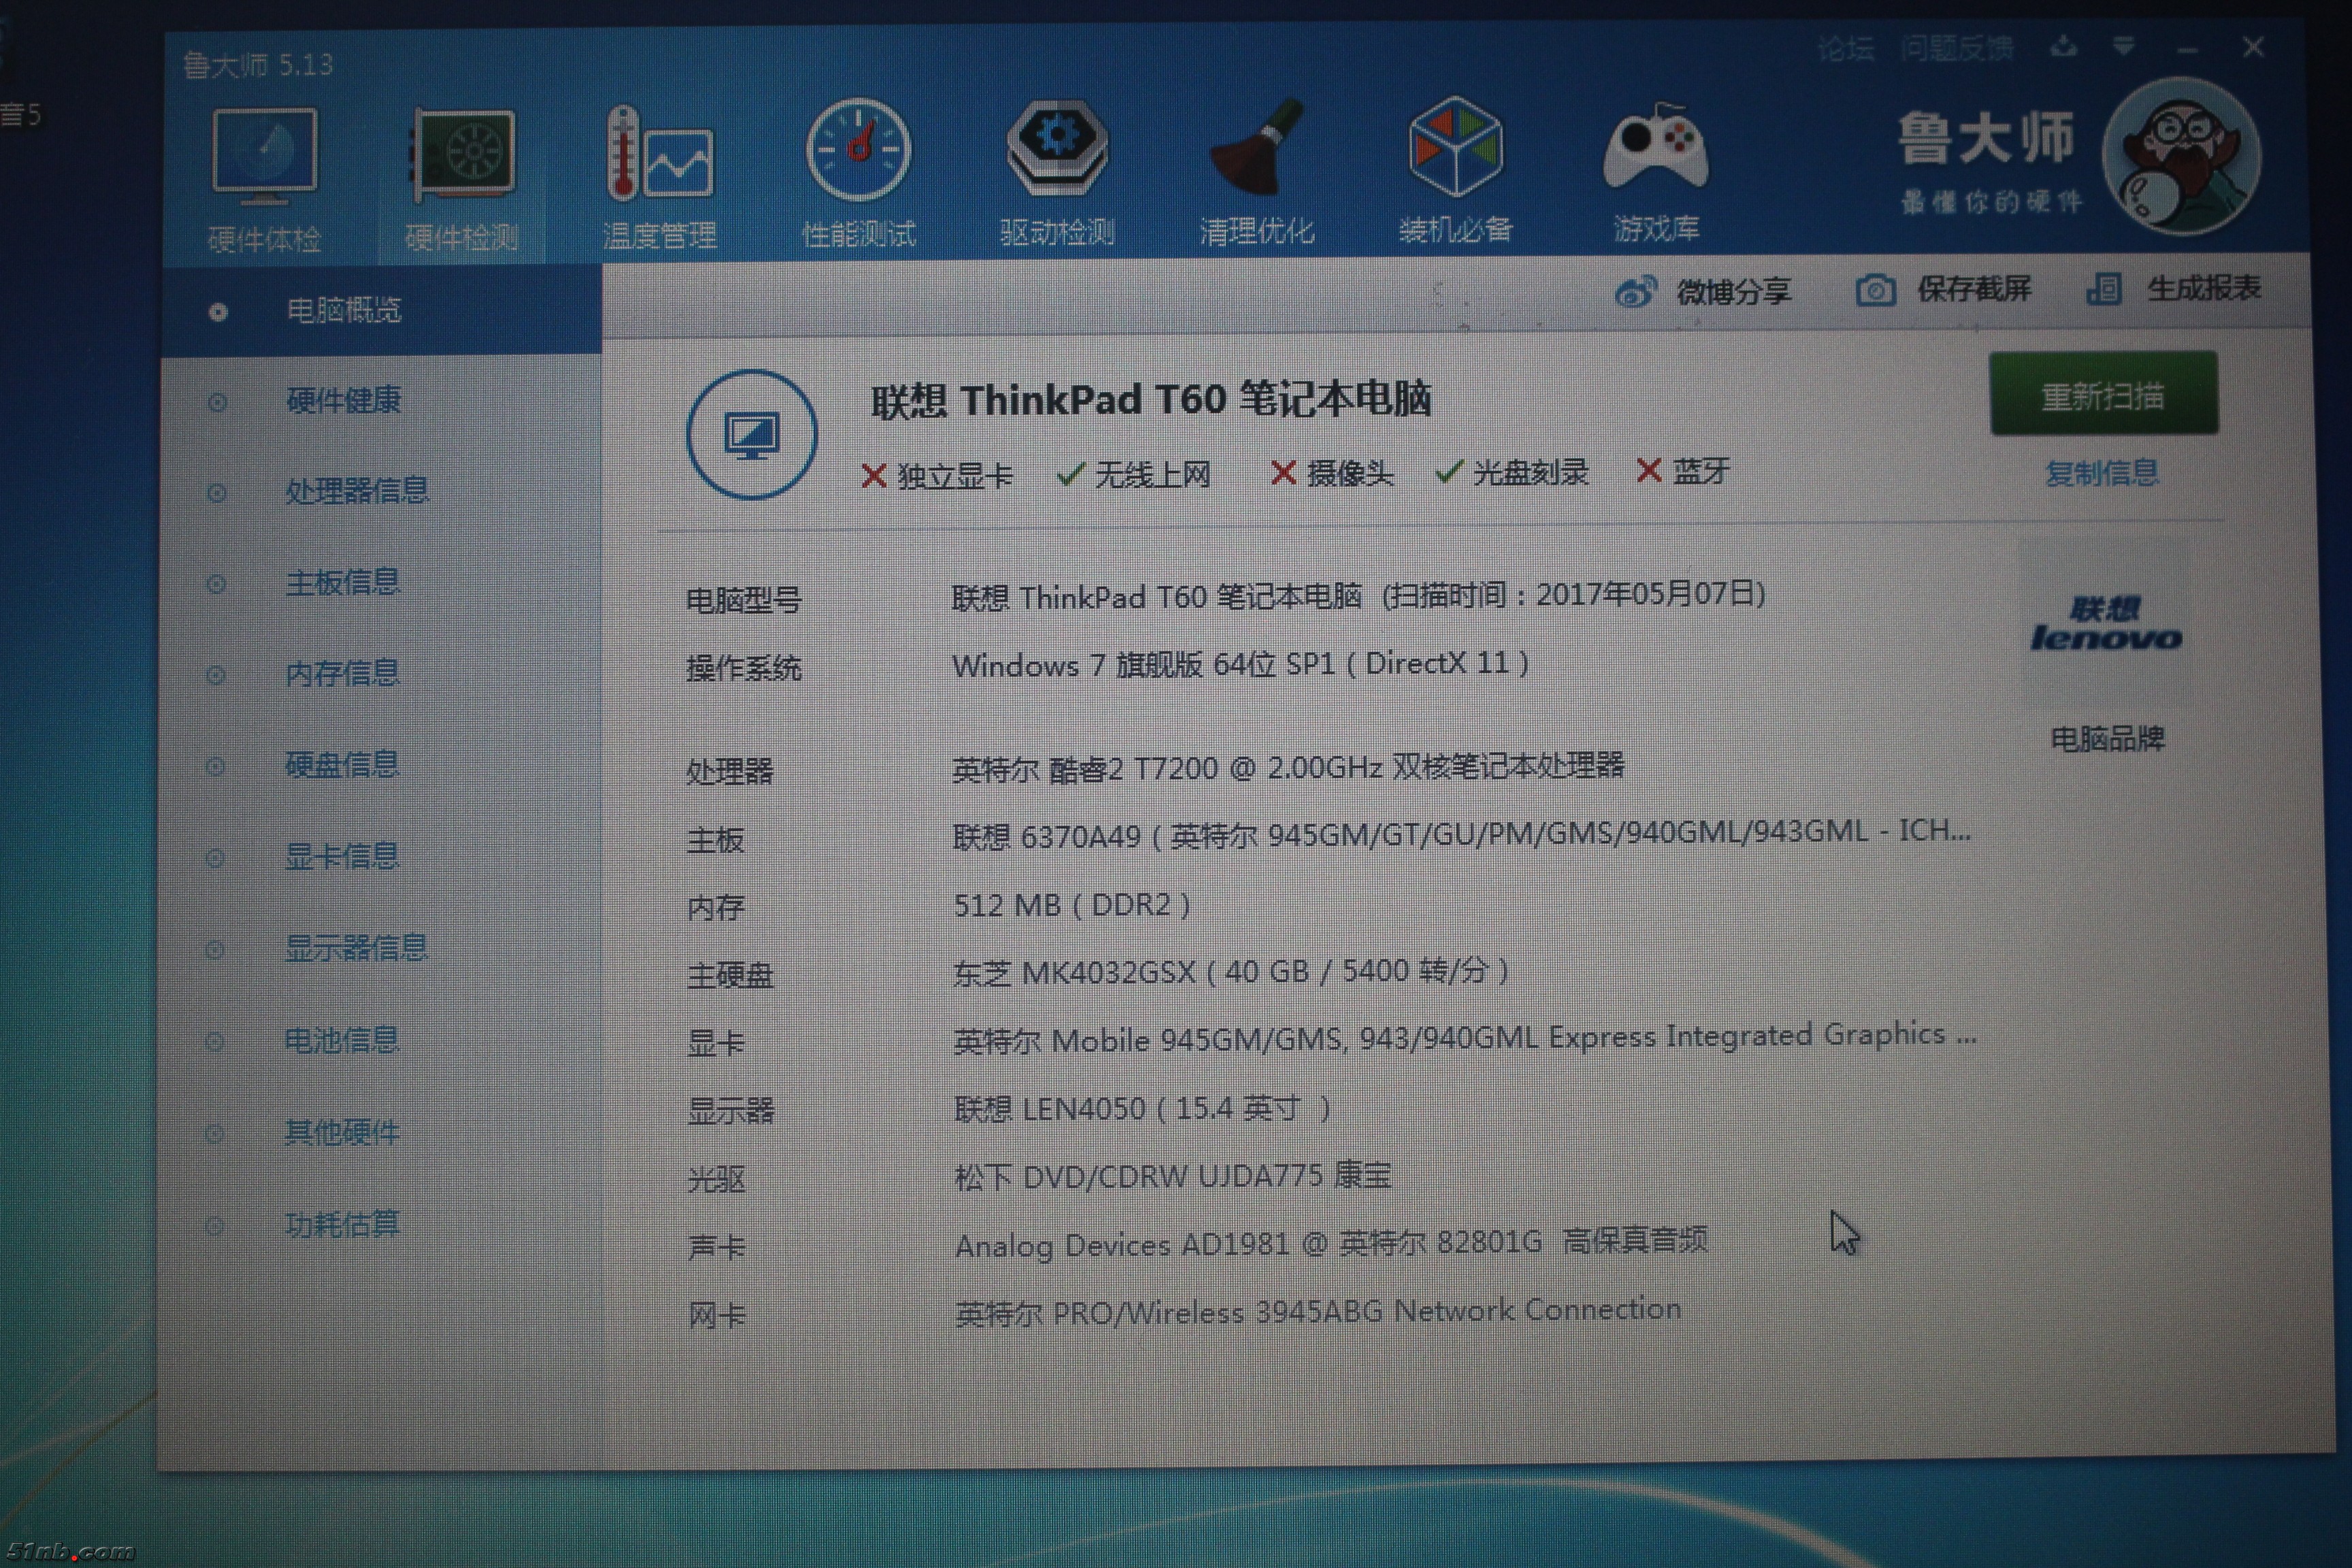Select 显卡信息 in the sidebar
Screen dimensions: 2352x1568
[x=342, y=857]
